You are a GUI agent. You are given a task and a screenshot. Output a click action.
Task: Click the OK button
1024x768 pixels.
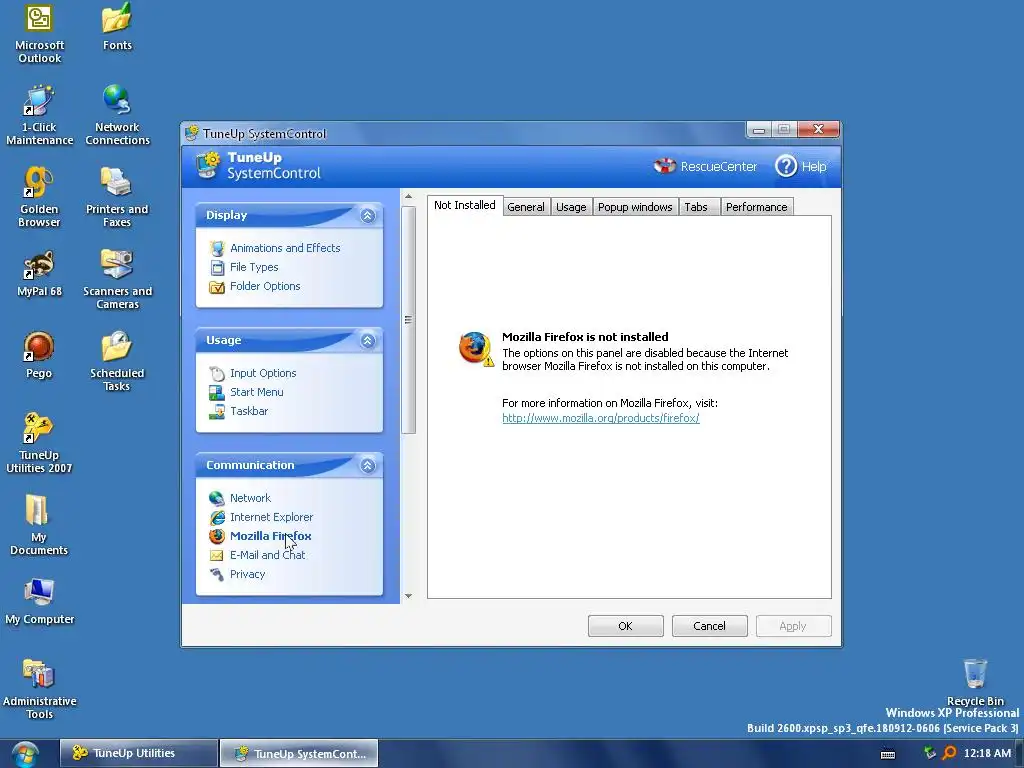pos(626,626)
